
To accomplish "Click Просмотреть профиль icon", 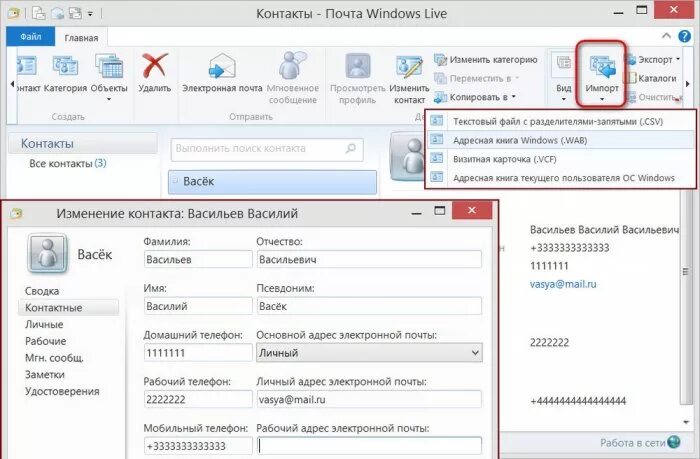I will point(357,78).
